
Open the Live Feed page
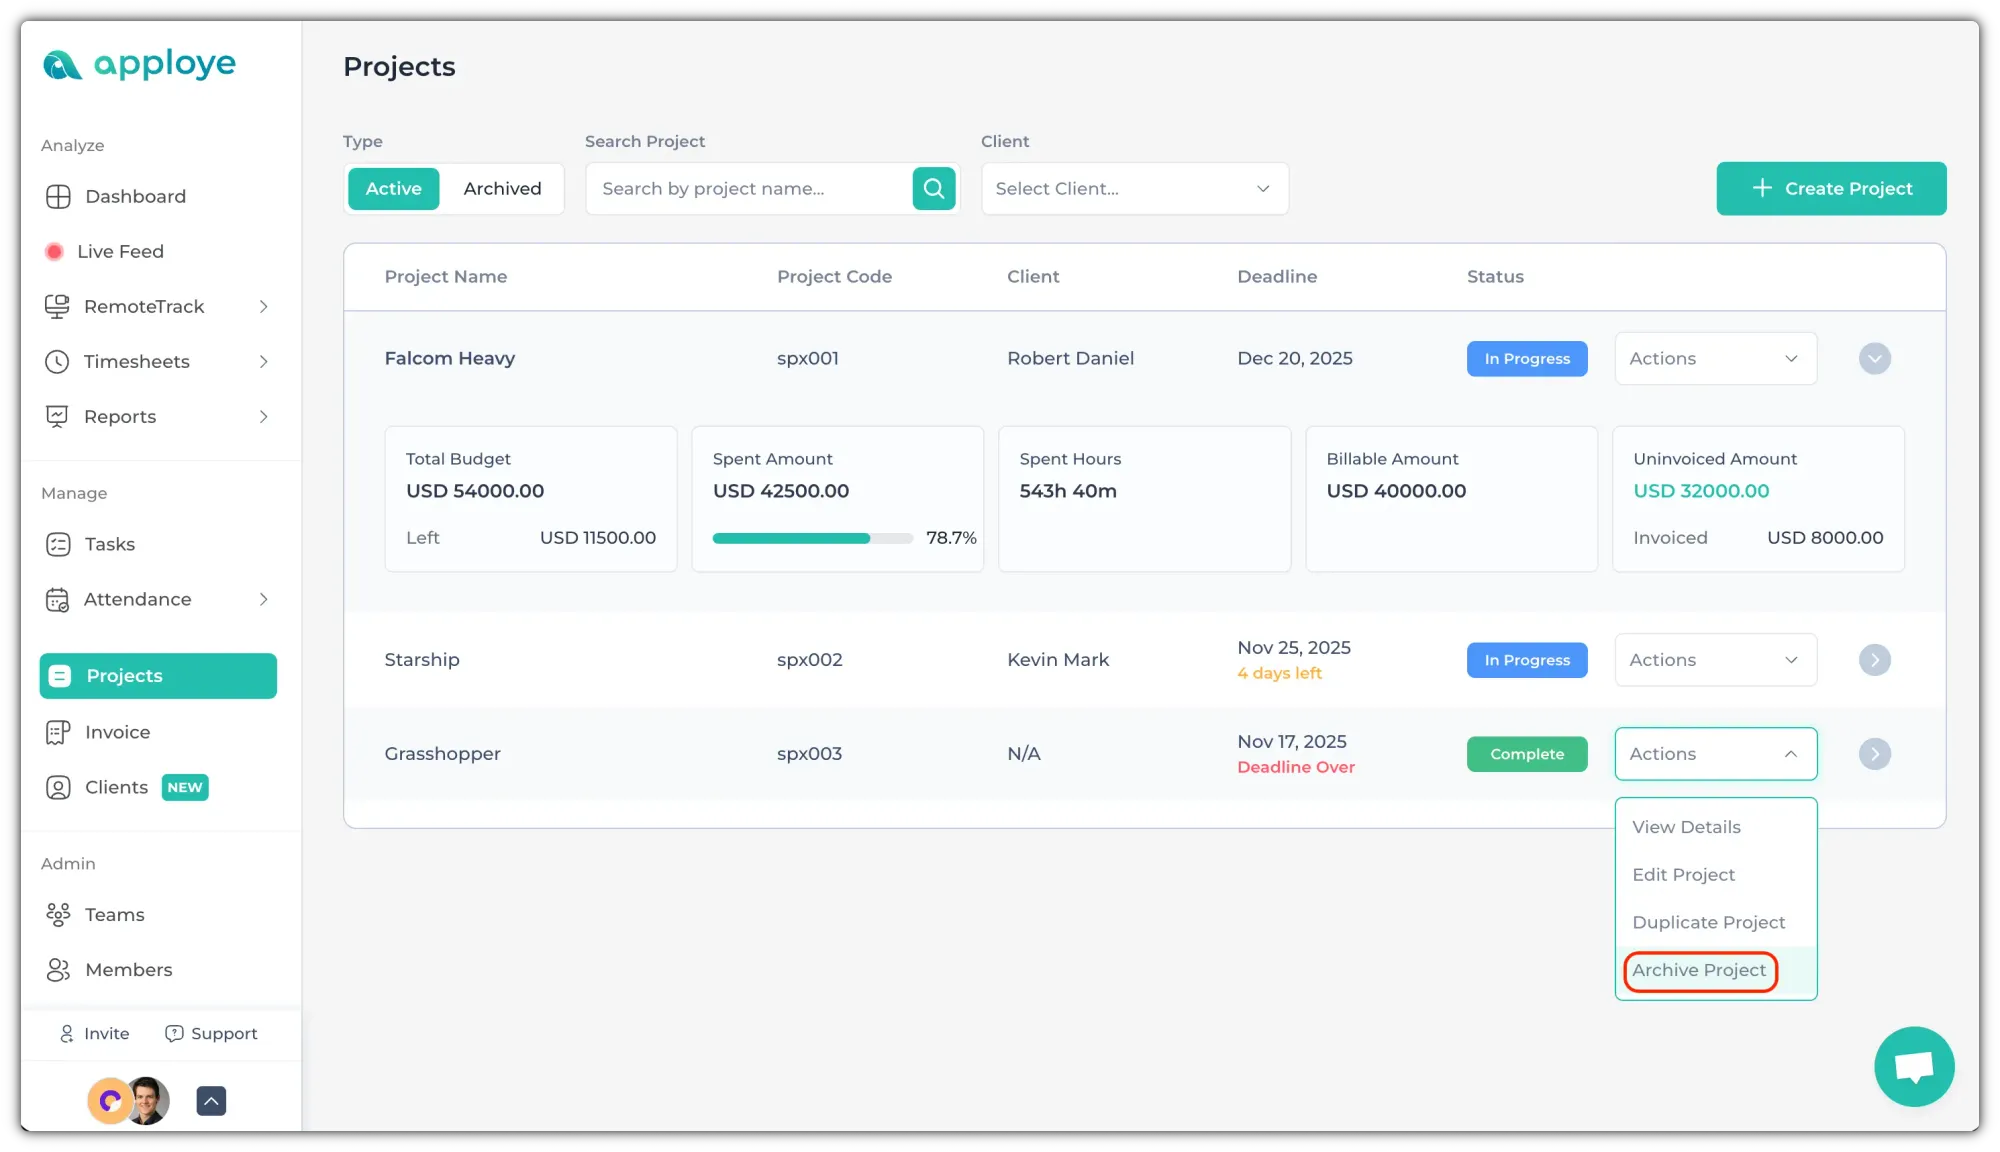pos(120,252)
